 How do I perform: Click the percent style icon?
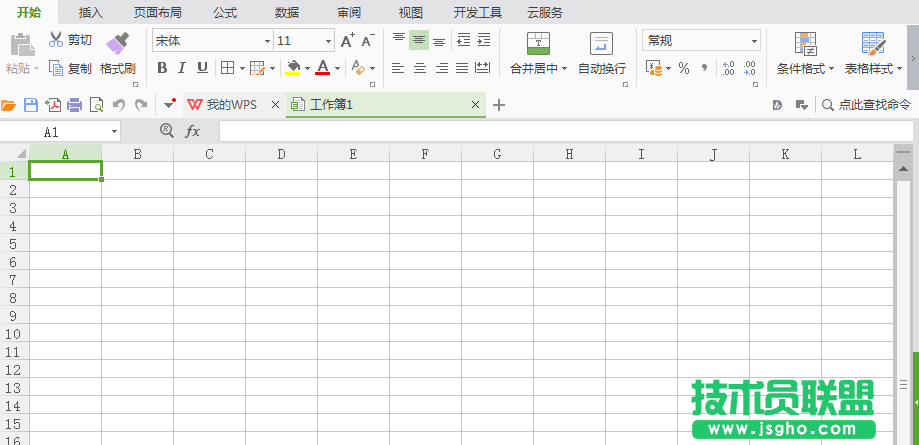click(684, 68)
